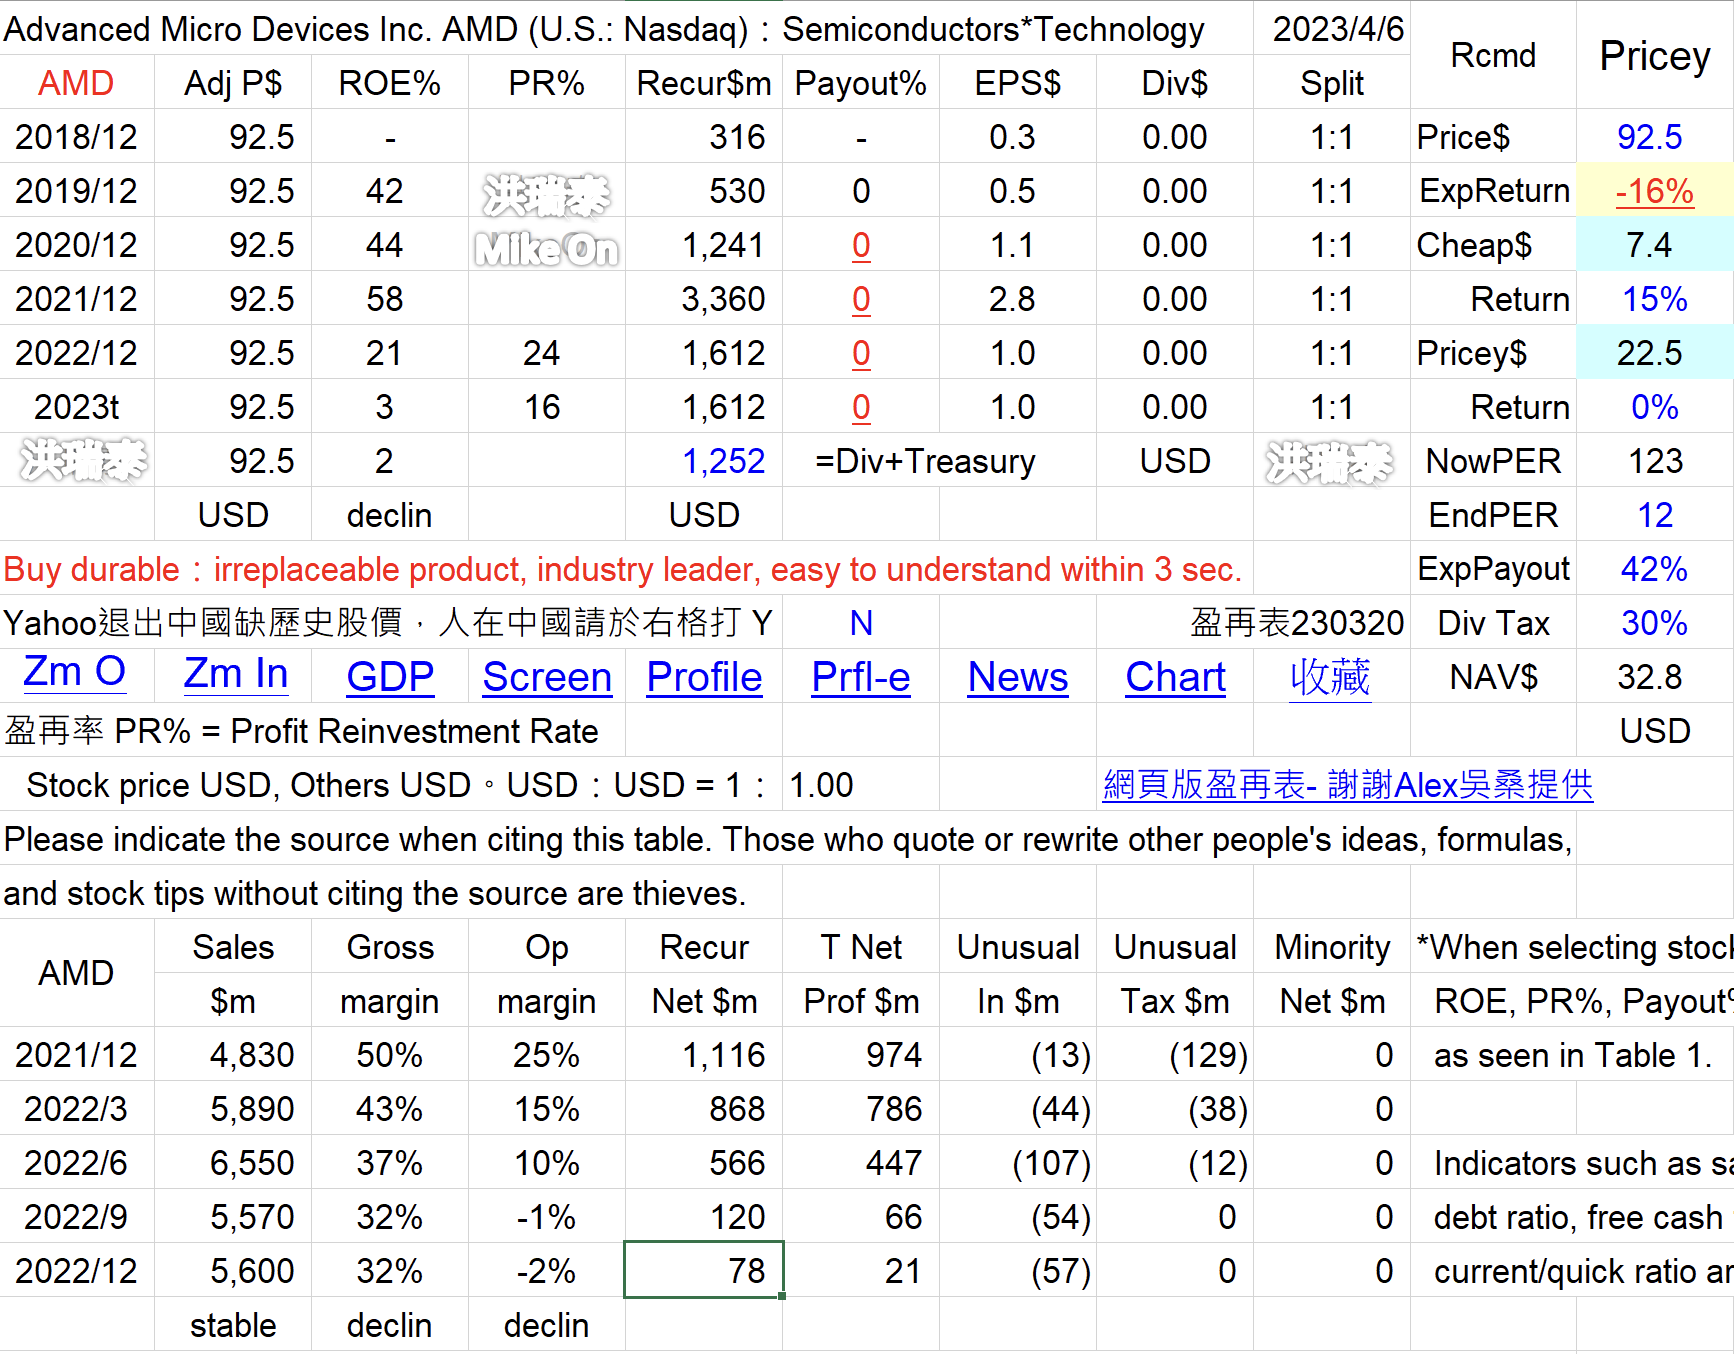Select the red Buy durable text

622,569
